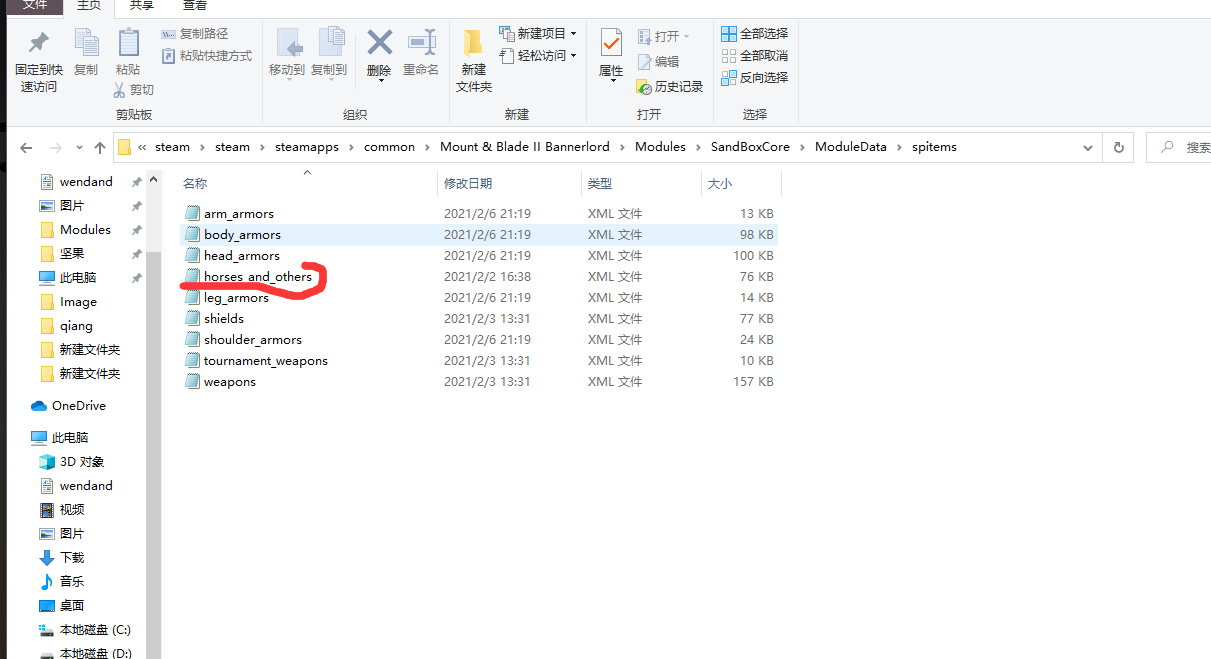Expand the address bar history dropdown

pos(1088,147)
